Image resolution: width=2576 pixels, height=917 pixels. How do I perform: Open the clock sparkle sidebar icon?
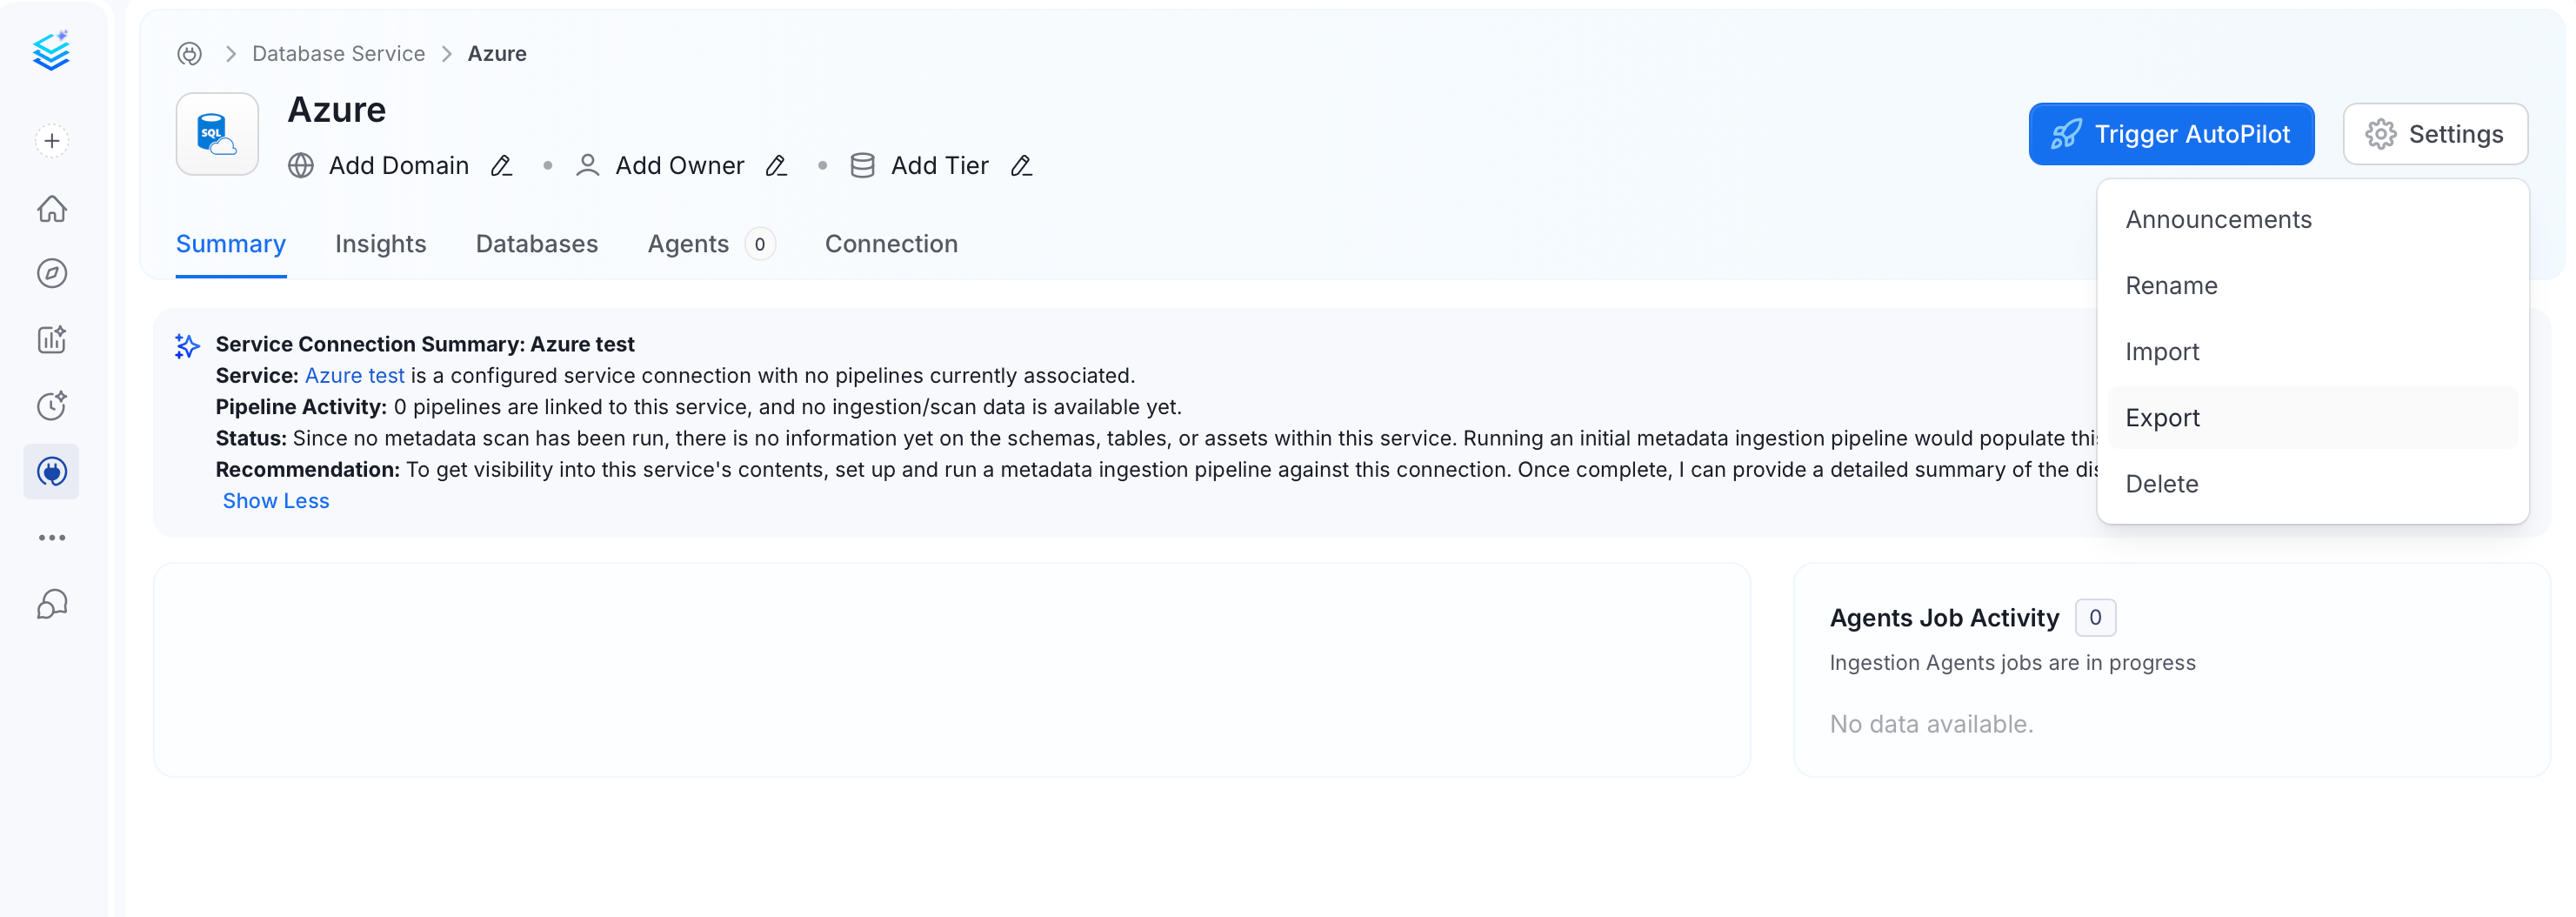click(x=52, y=405)
